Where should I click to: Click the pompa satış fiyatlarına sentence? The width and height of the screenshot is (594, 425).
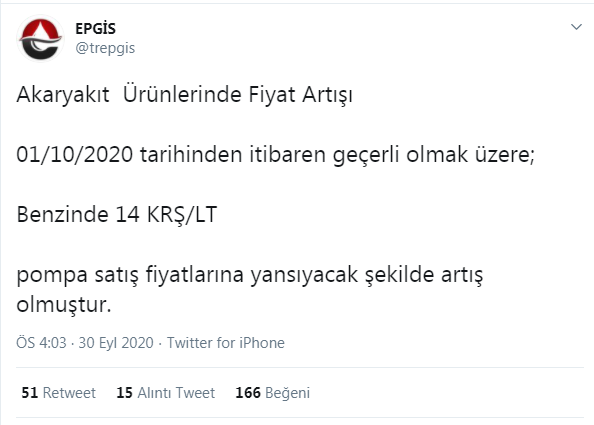coord(250,289)
